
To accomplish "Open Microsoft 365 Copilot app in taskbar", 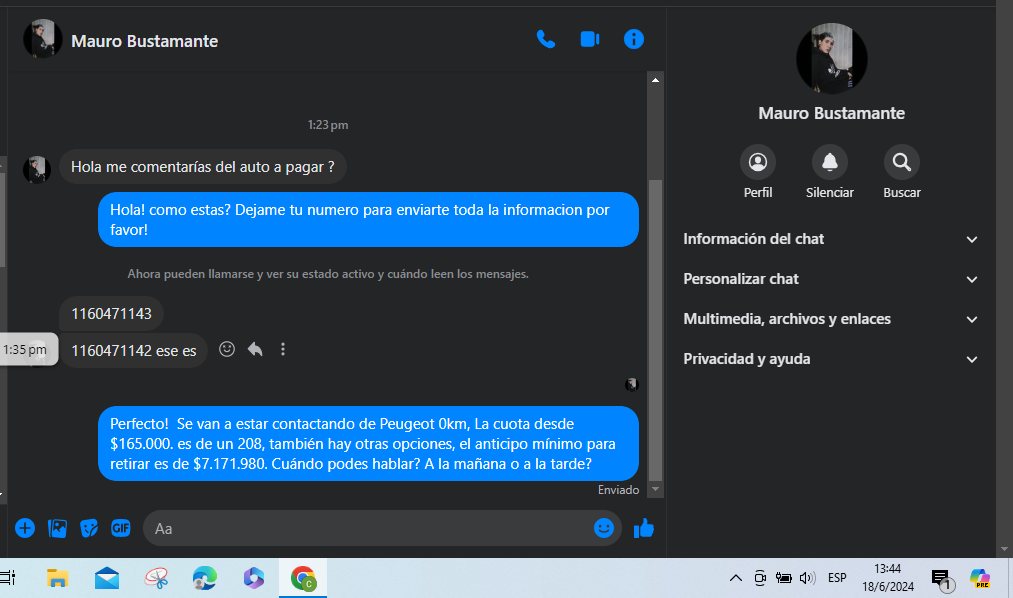I will click(254, 578).
